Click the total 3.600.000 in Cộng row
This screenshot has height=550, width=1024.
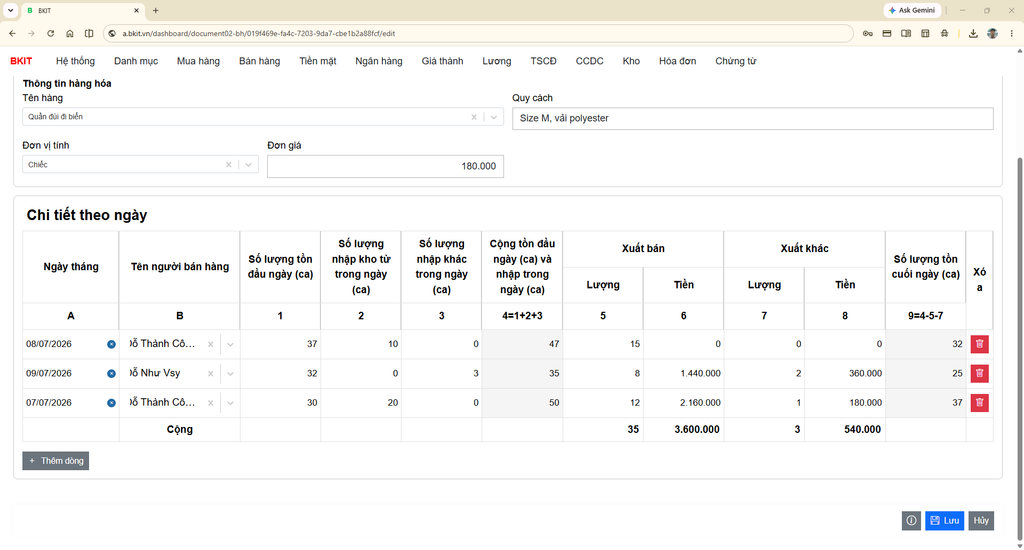coord(697,429)
